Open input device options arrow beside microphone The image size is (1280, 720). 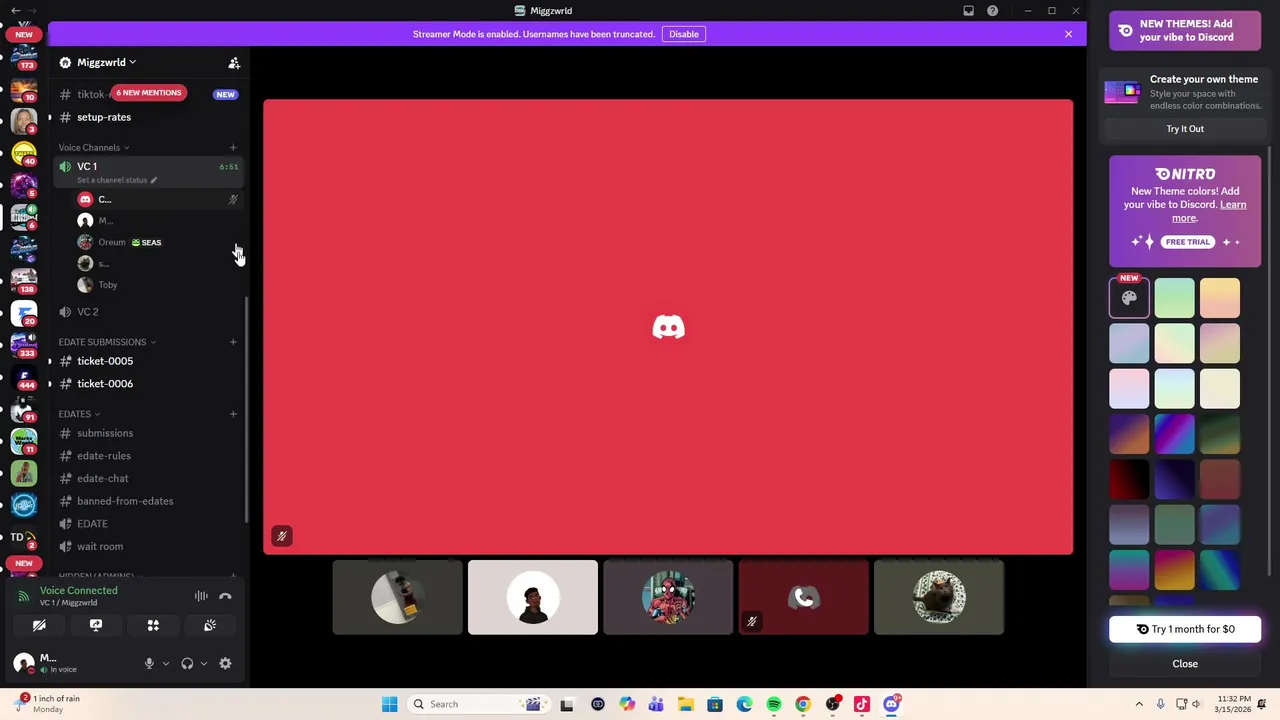(x=166, y=663)
